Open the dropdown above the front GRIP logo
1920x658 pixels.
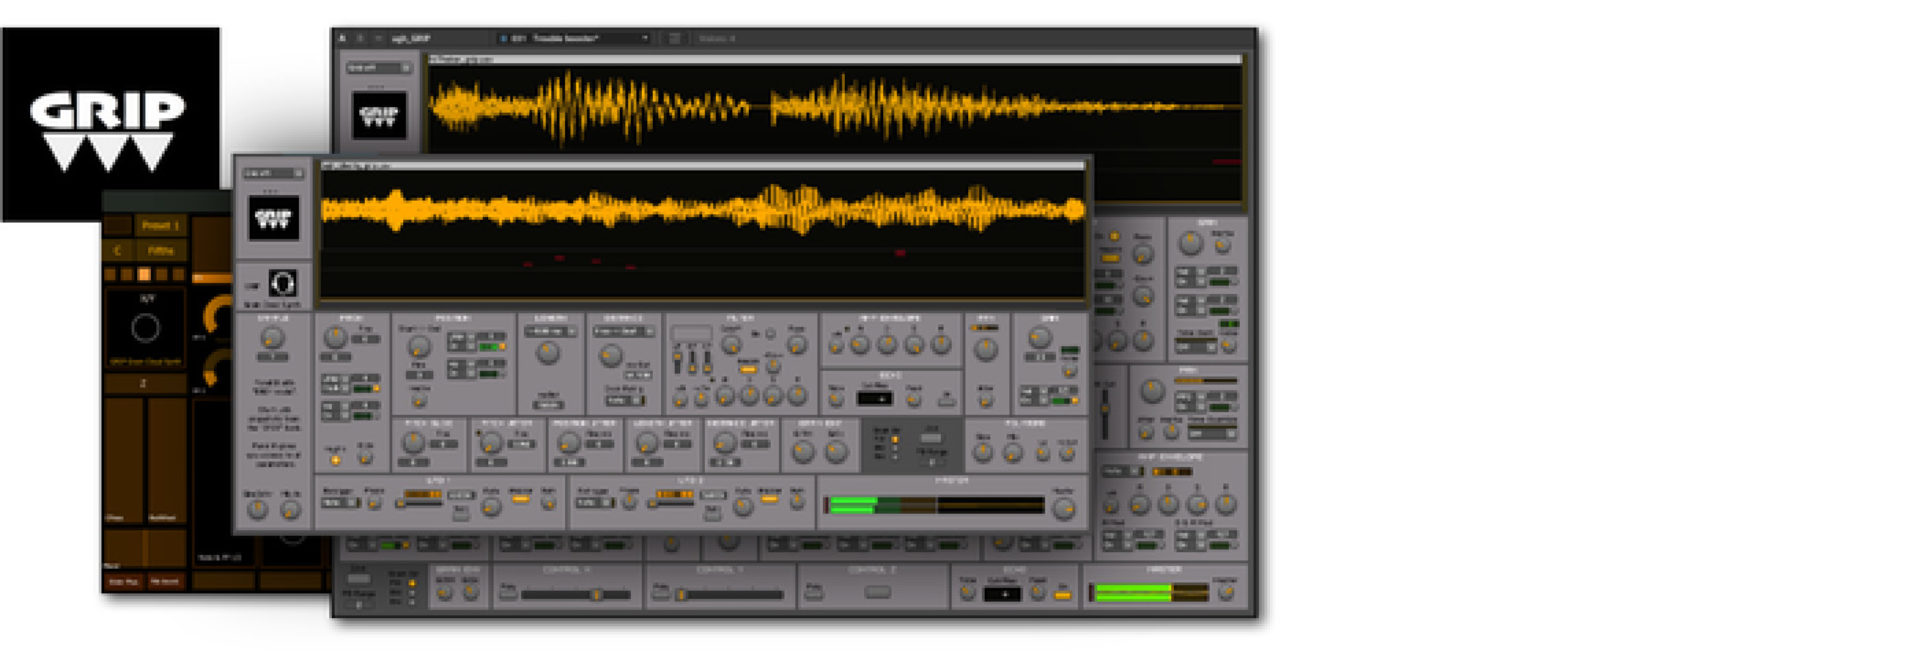273,173
